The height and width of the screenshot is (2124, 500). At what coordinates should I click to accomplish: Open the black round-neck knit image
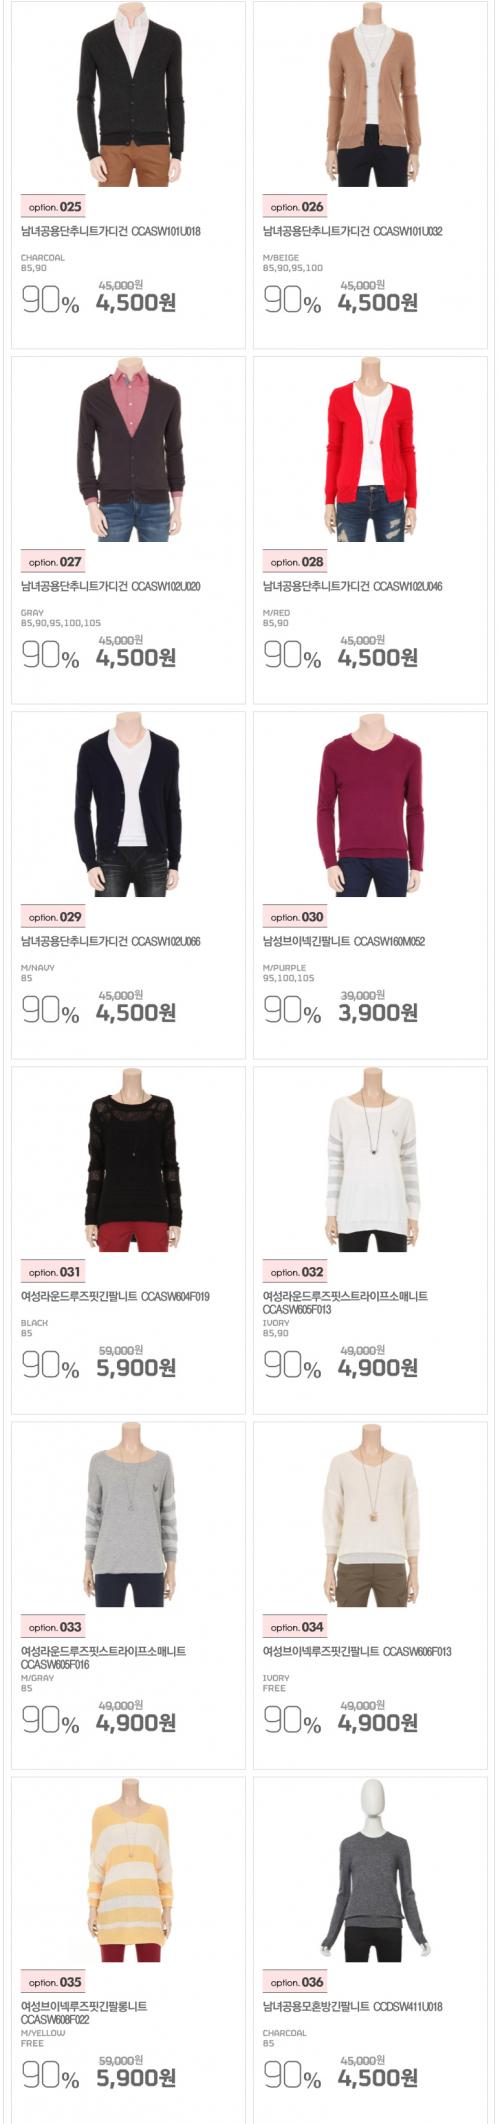click(129, 1160)
